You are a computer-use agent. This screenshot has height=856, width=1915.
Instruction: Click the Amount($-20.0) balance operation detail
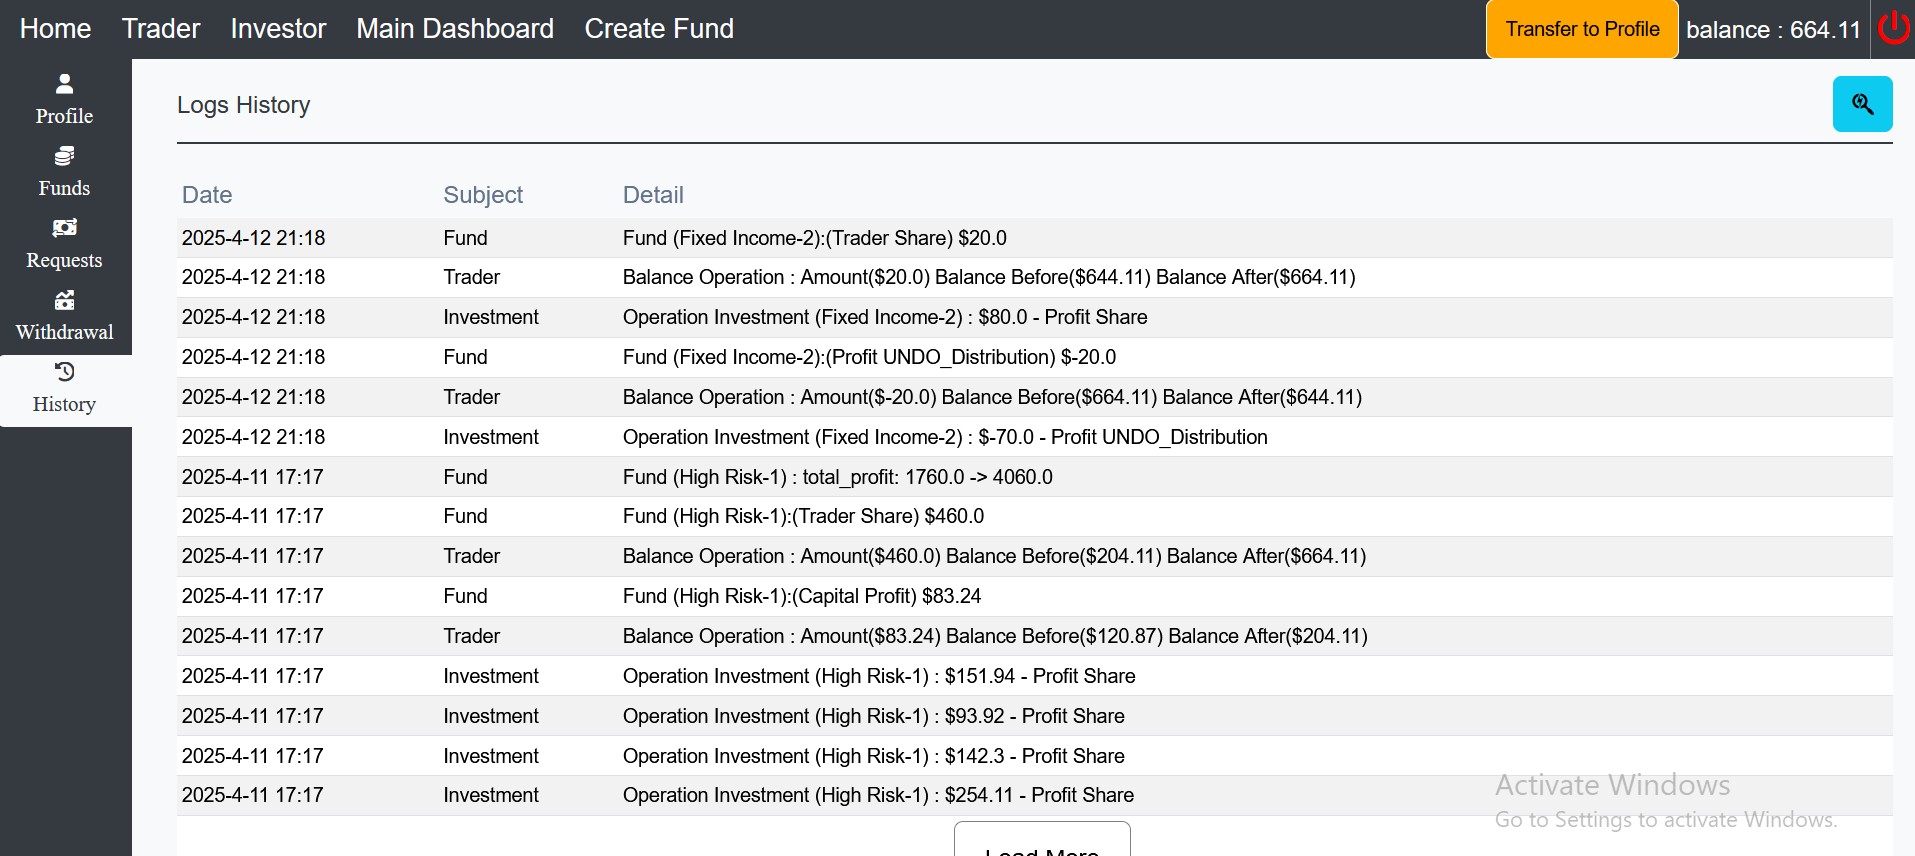[x=992, y=397]
